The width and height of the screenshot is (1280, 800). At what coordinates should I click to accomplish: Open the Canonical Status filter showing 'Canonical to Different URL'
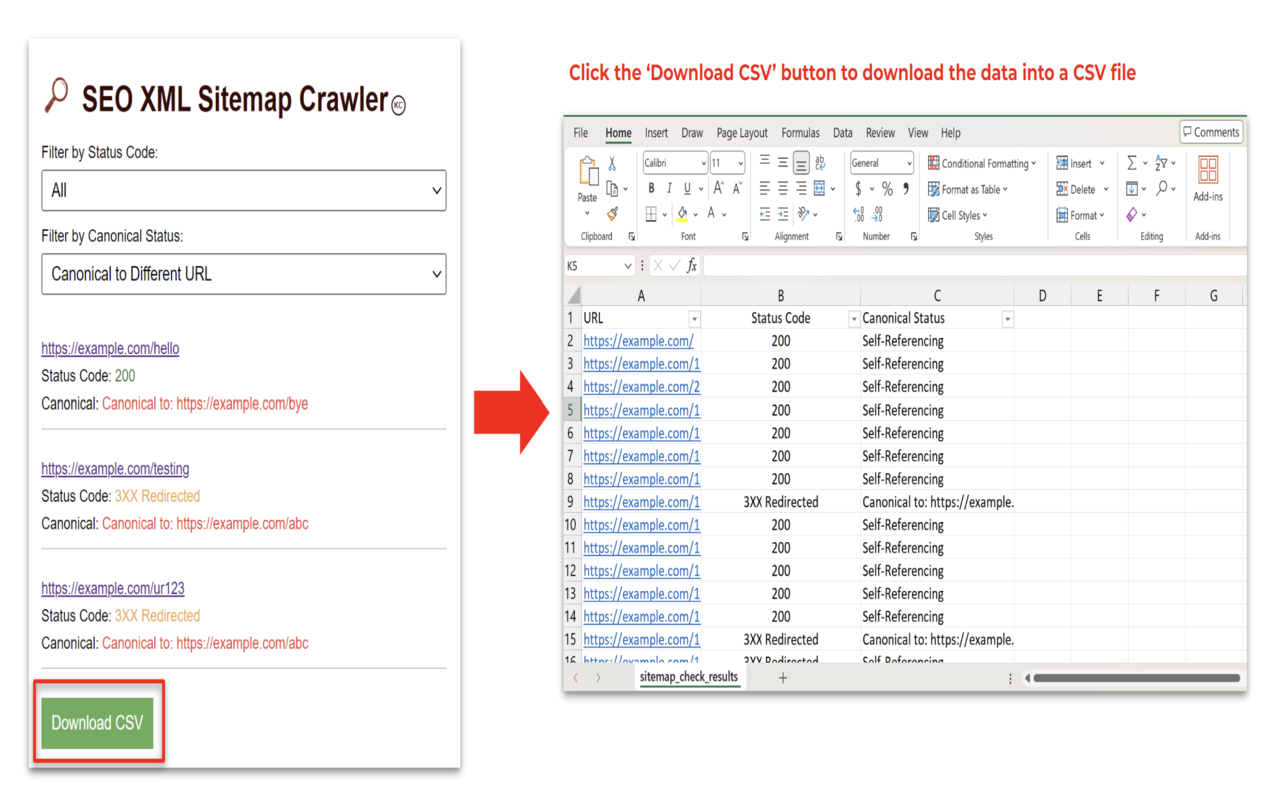243,273
